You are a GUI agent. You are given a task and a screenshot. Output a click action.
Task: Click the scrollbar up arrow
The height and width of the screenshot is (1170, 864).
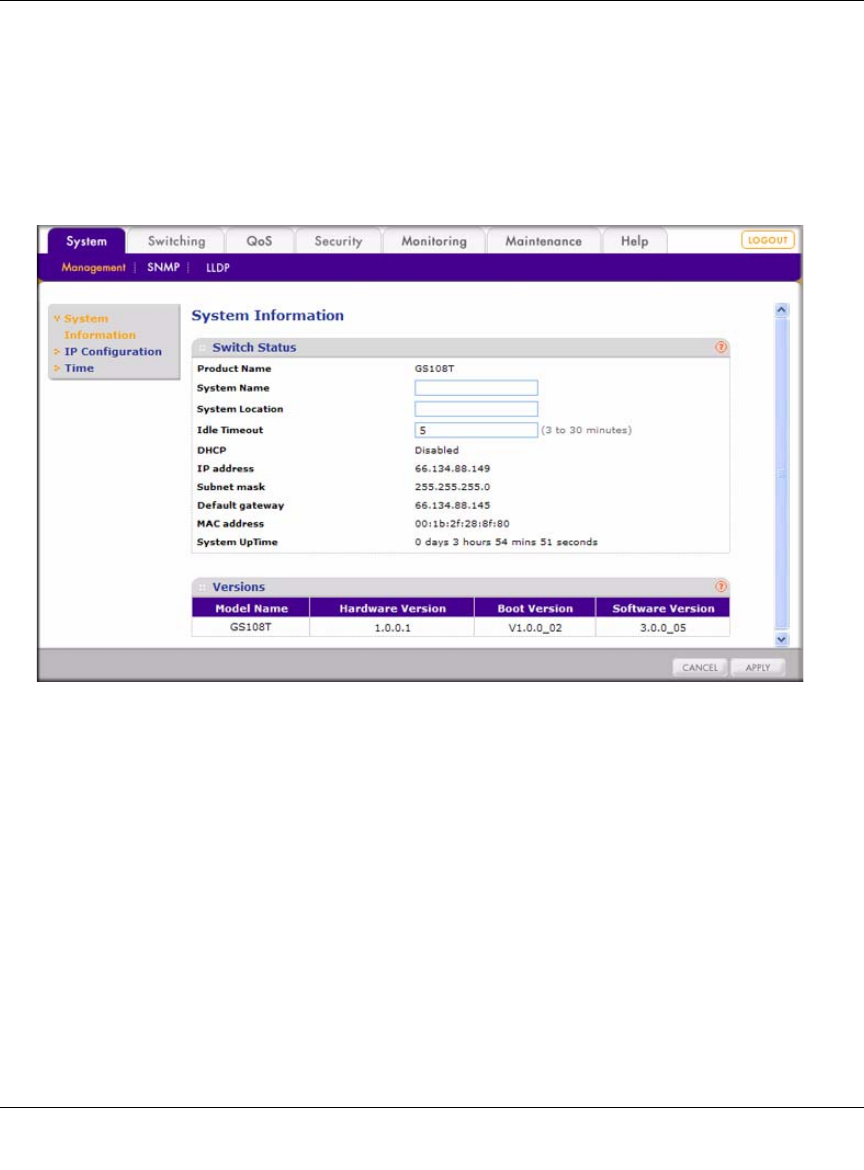781,310
